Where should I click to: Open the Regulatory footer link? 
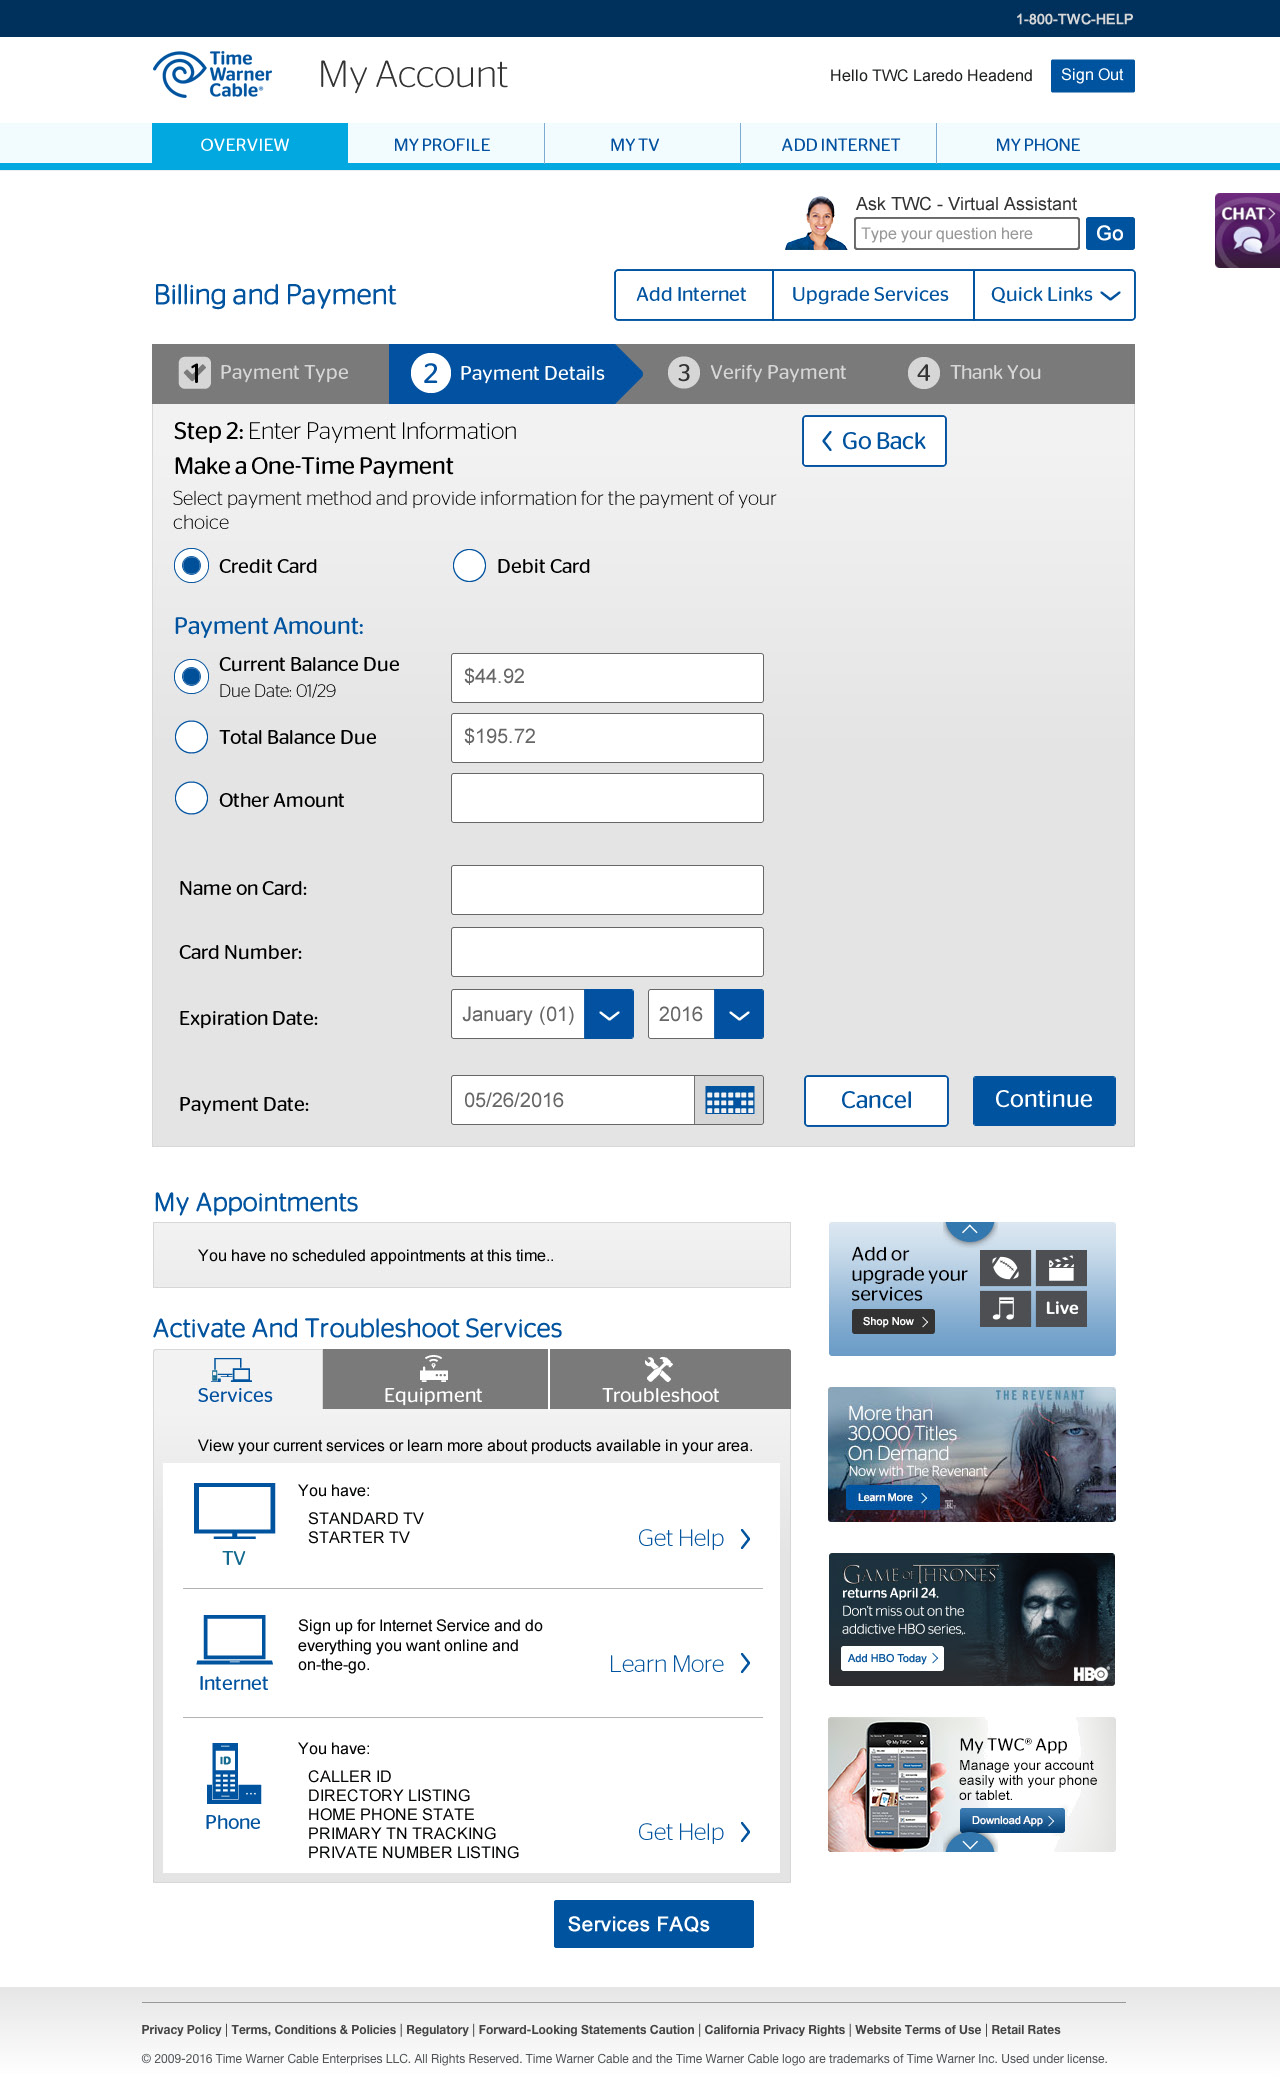(x=437, y=2030)
